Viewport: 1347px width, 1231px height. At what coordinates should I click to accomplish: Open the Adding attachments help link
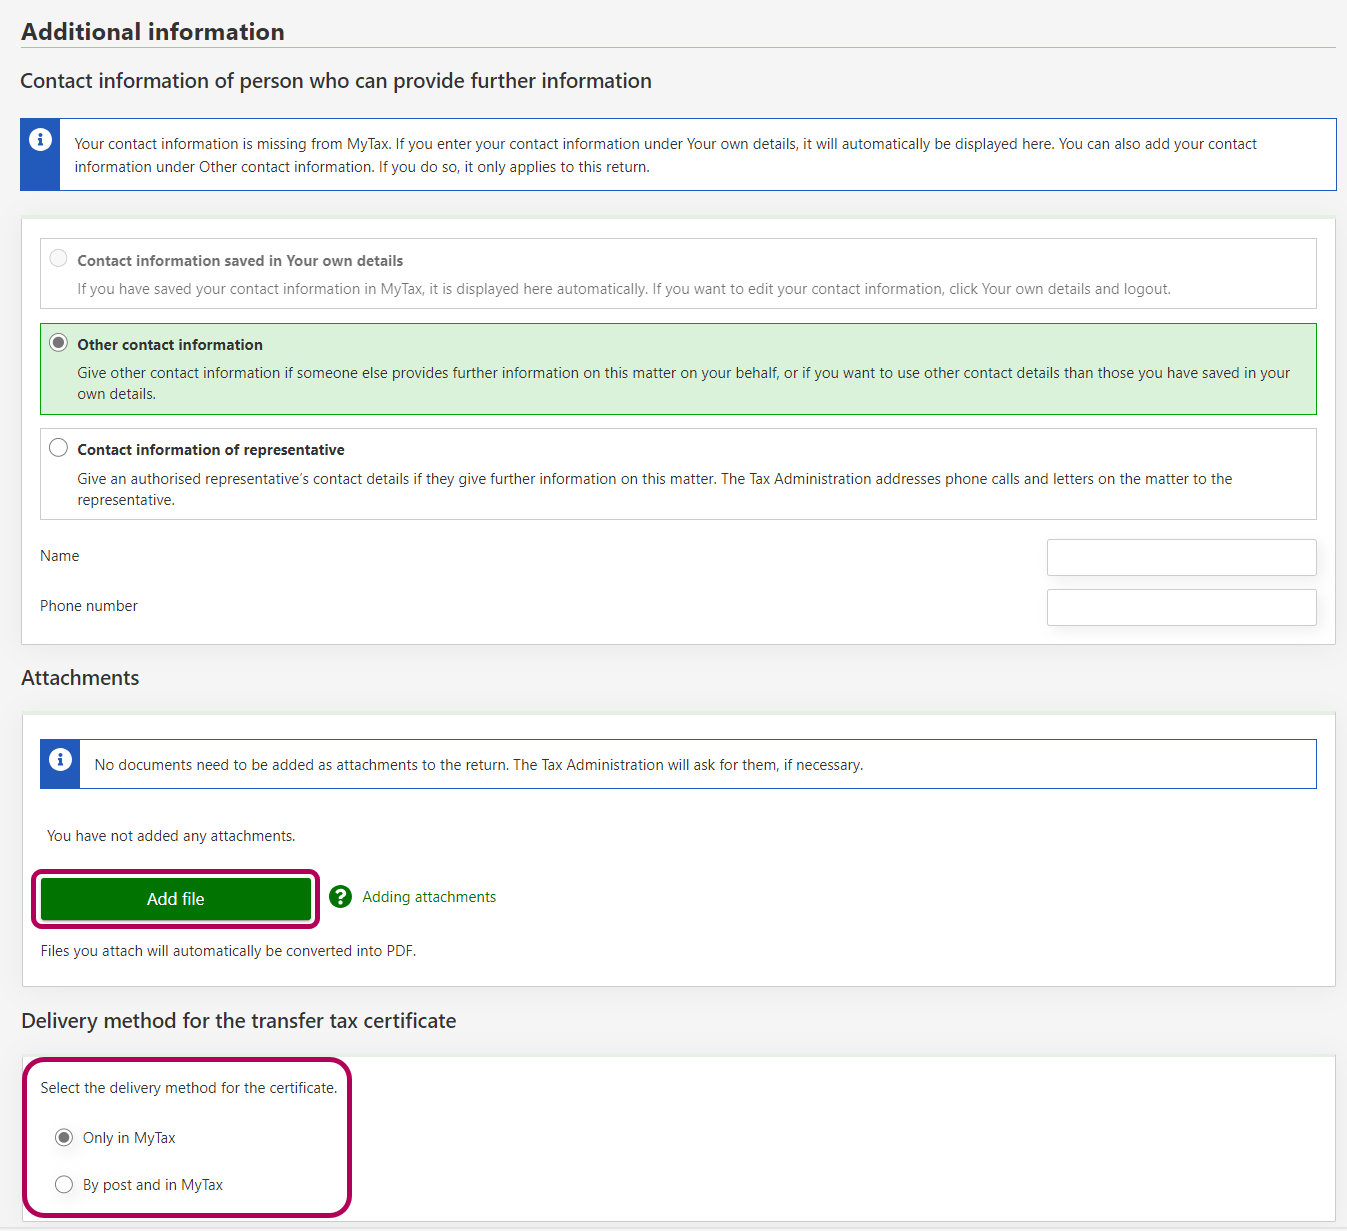pos(429,897)
